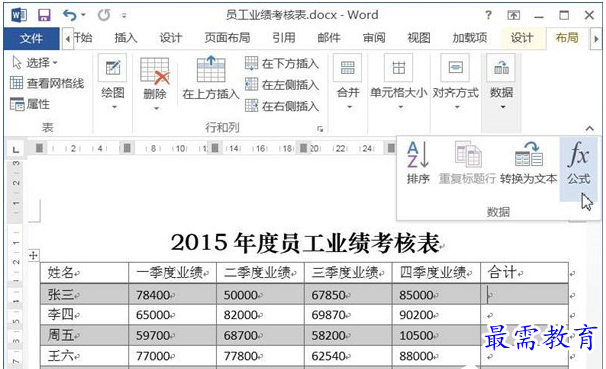The image size is (606, 369).
Task: Click 重复标题行 repeat header rows
Action: click(x=467, y=162)
